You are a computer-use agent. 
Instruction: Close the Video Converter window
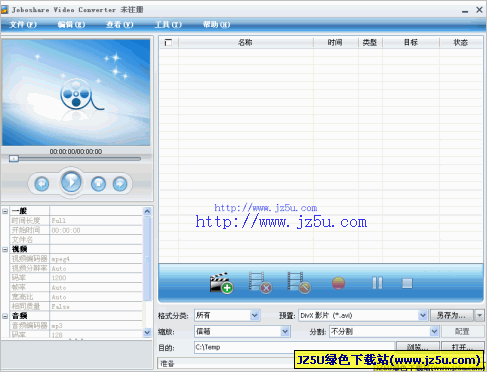click(x=479, y=10)
